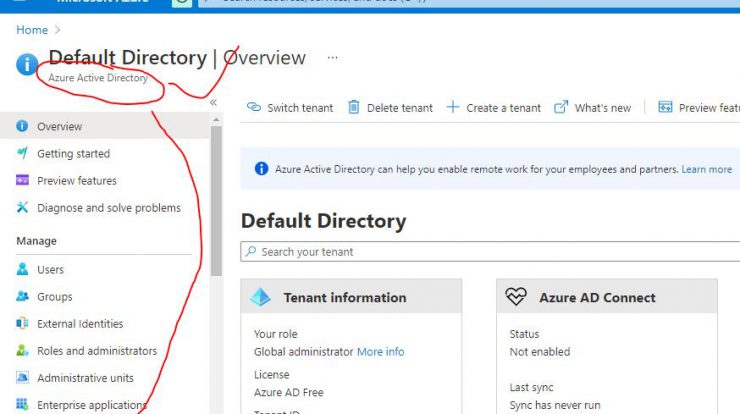Click the Switch tenant icon
This screenshot has height=414, width=740.
pos(254,107)
